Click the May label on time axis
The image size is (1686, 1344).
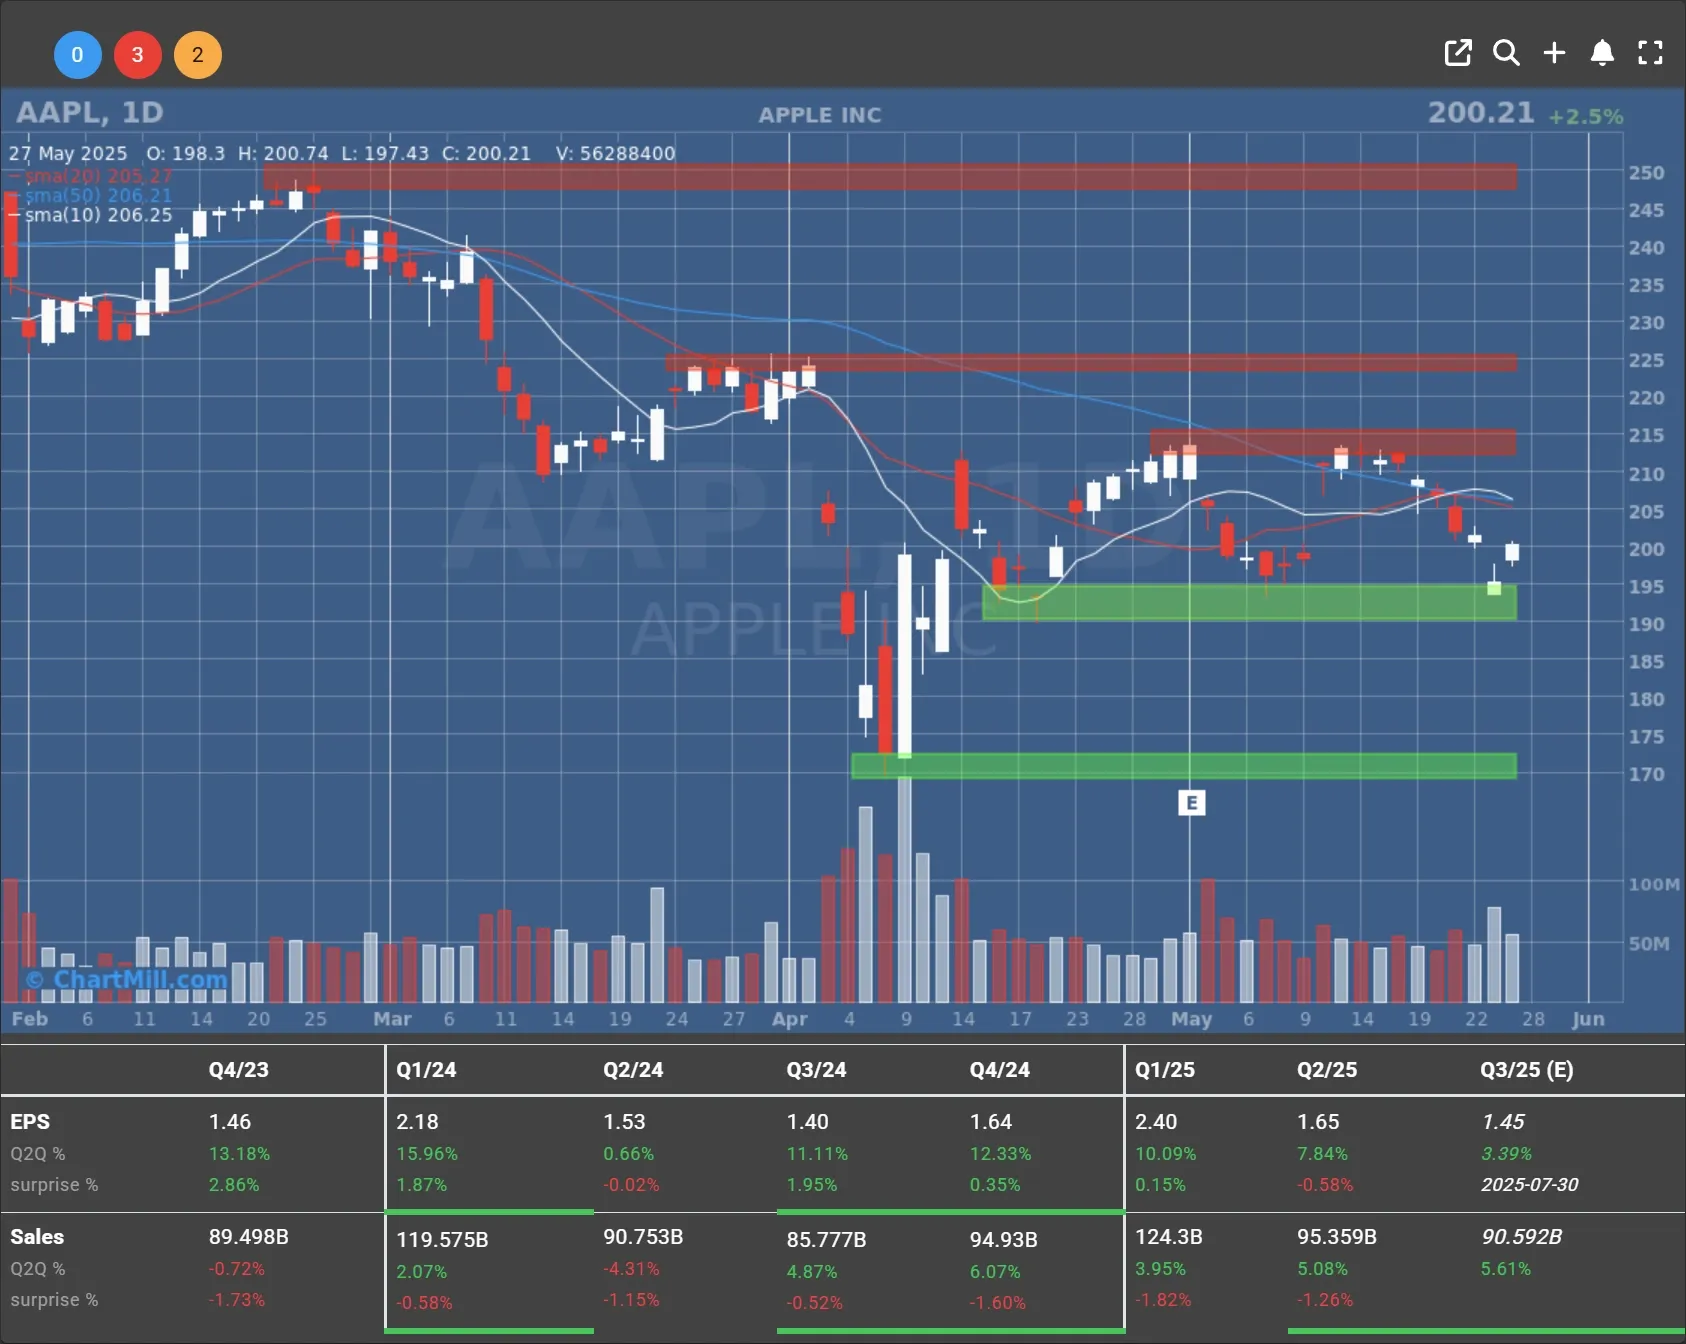coord(1191,1018)
